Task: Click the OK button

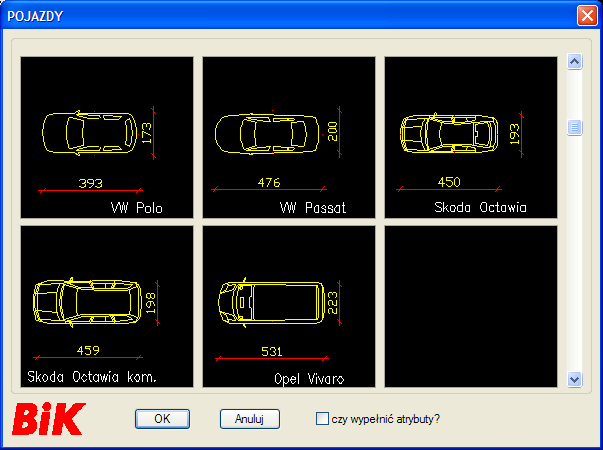Action: [x=162, y=419]
